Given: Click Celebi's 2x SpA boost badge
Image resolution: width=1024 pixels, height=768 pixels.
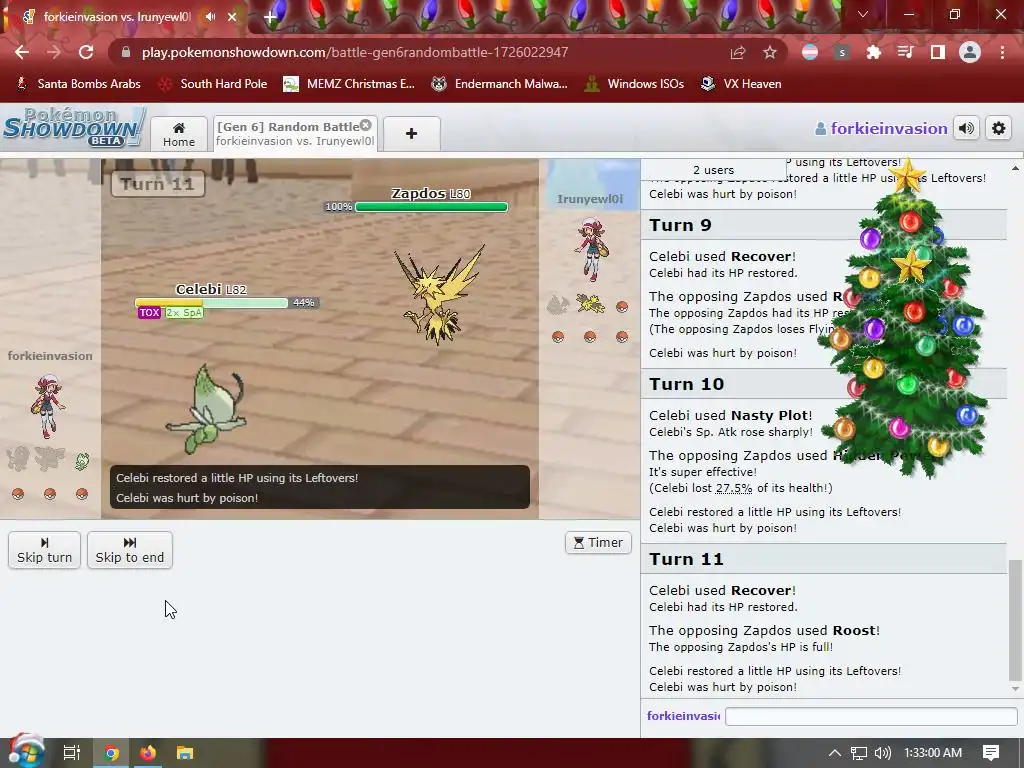Looking at the screenshot, I should (x=184, y=313).
